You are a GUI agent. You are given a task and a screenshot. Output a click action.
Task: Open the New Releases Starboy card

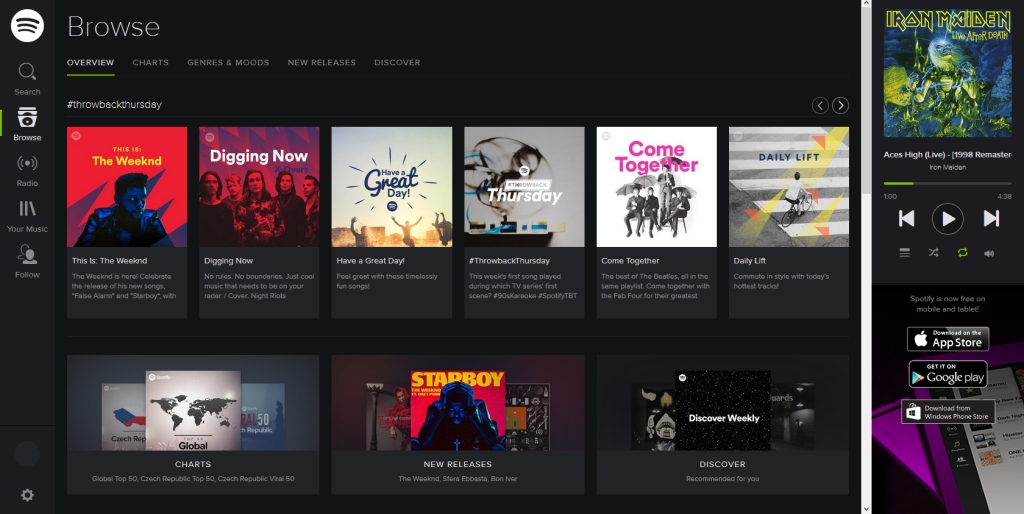[x=458, y=425]
